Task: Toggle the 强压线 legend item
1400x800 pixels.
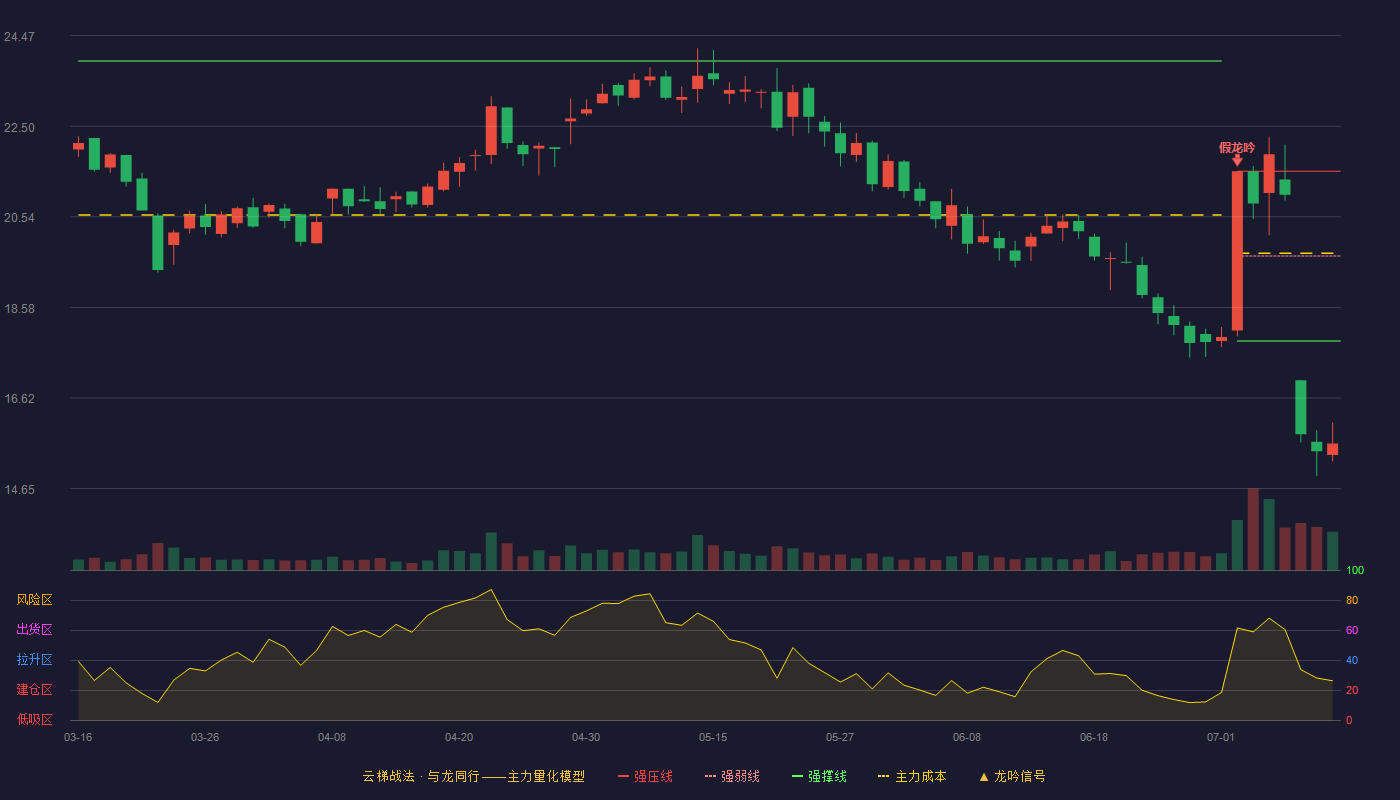Action: pos(645,776)
